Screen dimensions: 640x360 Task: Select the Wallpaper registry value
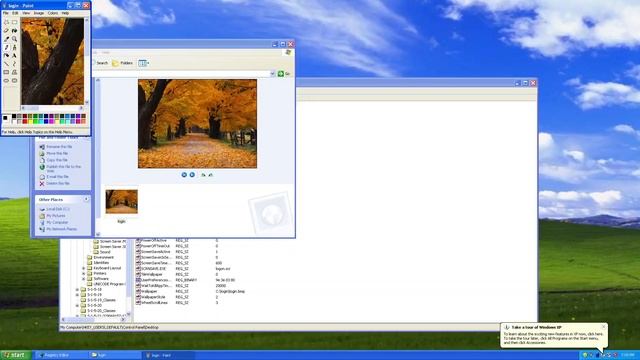pos(149,291)
